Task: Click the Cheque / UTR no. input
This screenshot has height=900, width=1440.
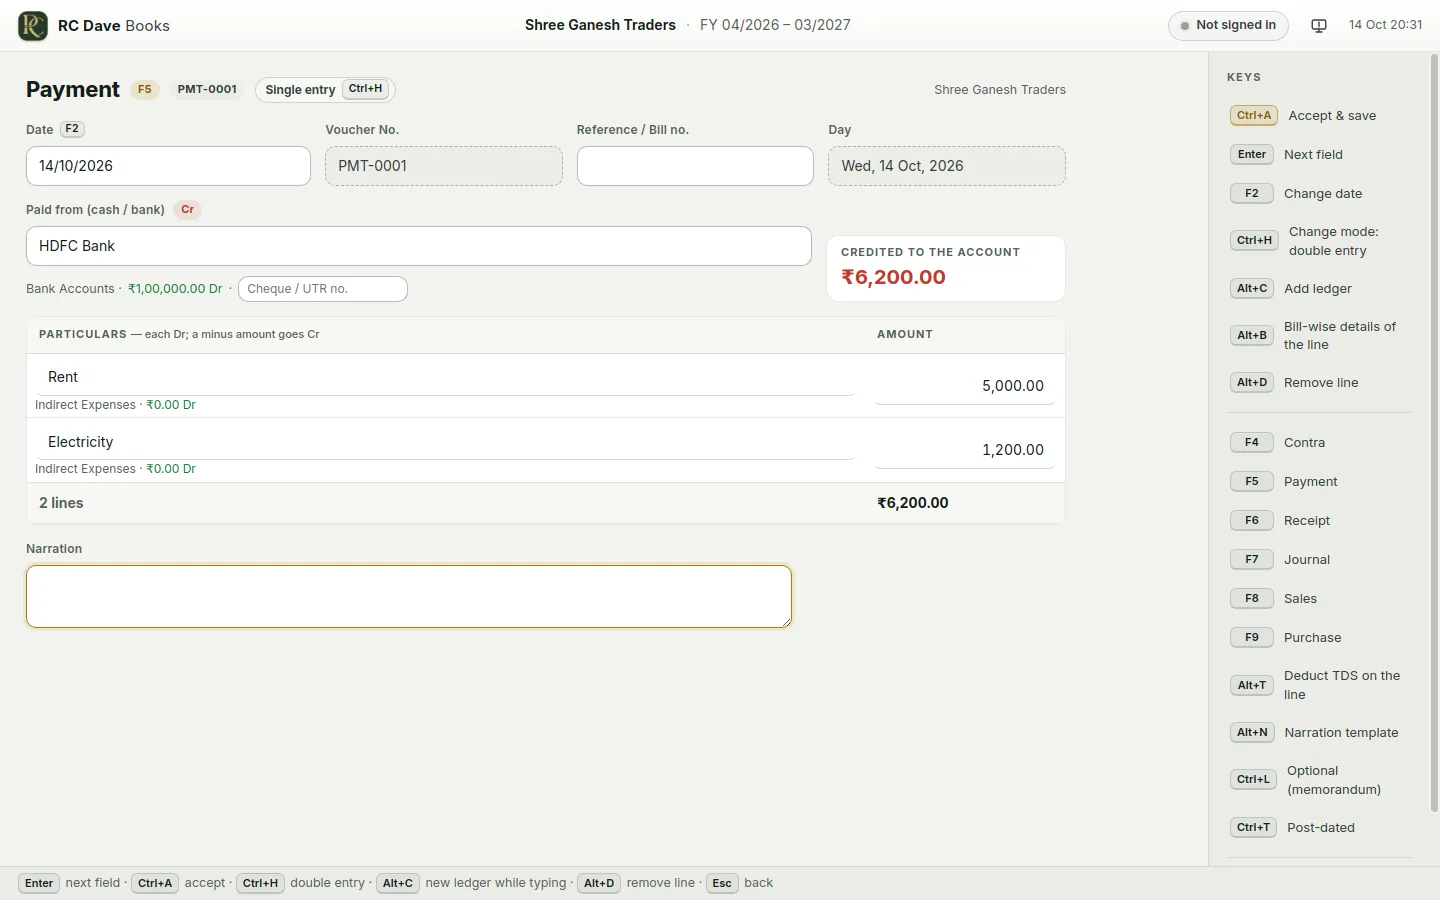Action: [323, 289]
